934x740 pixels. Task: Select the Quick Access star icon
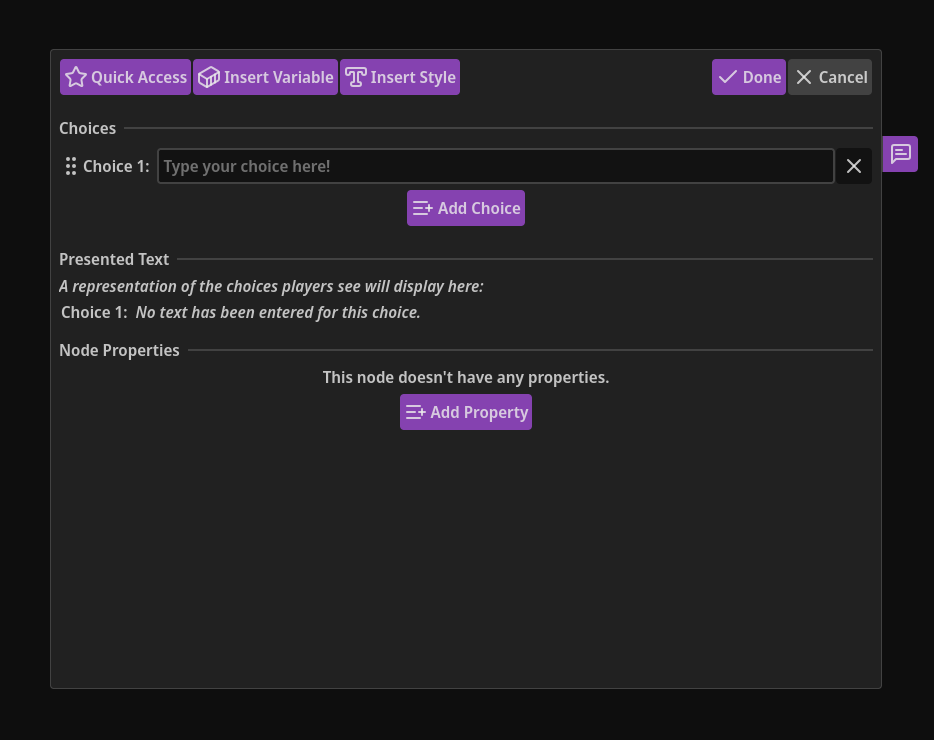(x=76, y=76)
